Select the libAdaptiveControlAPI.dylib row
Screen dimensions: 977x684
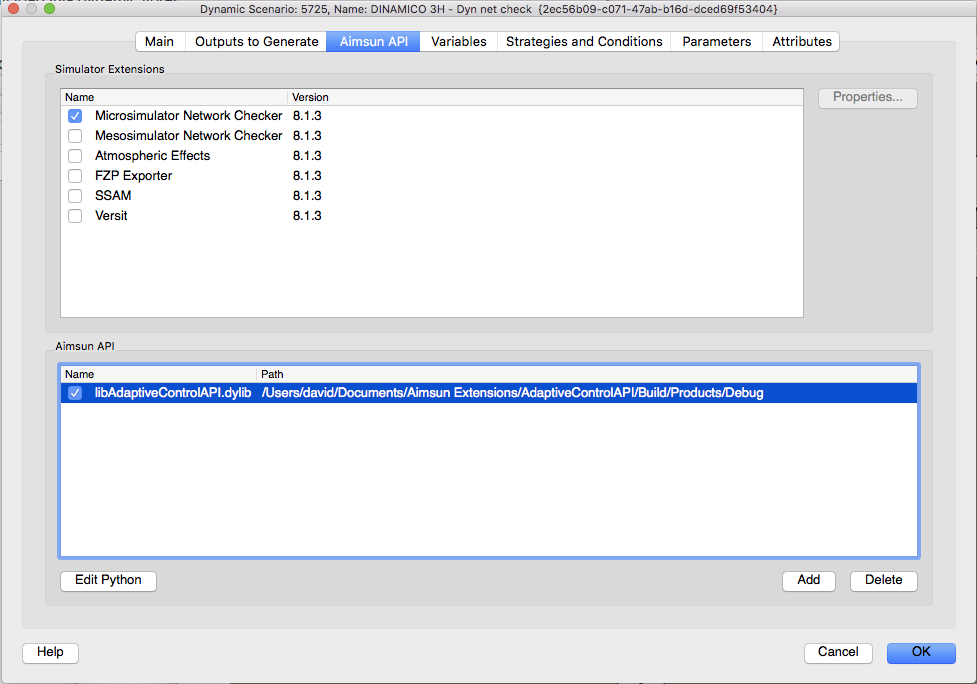click(x=400, y=392)
